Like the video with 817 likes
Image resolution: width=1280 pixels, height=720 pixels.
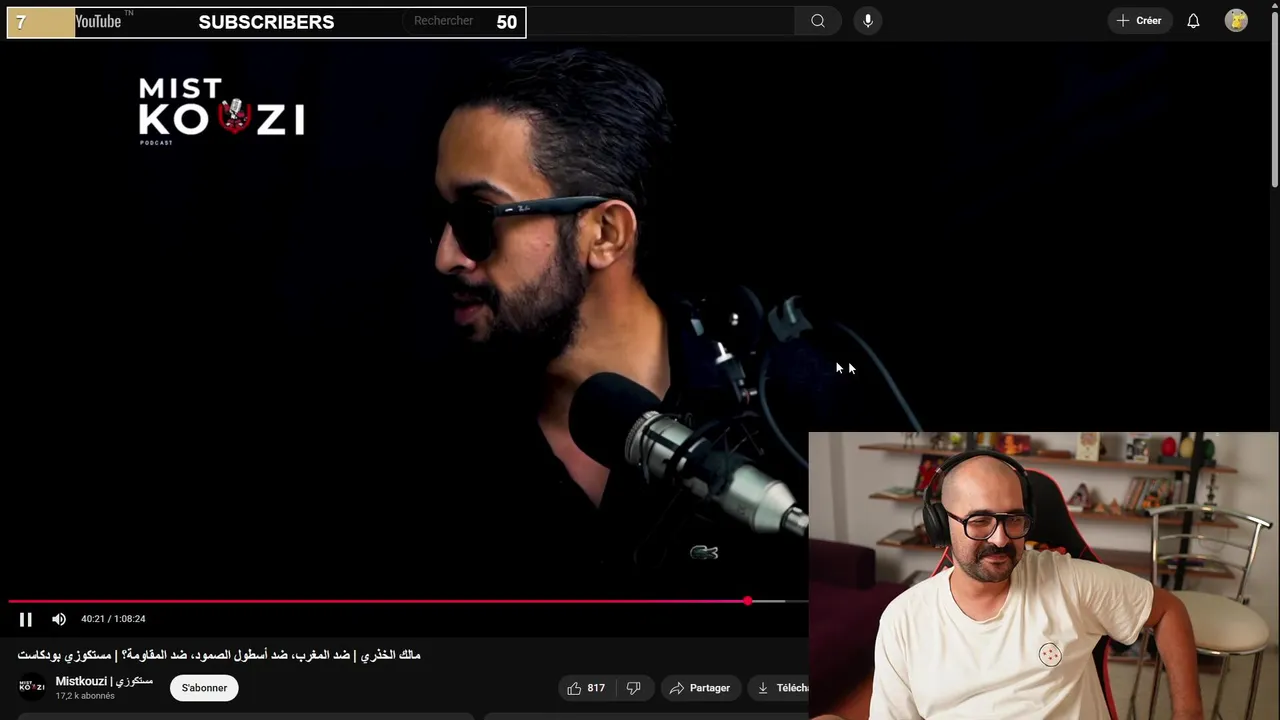click(586, 688)
